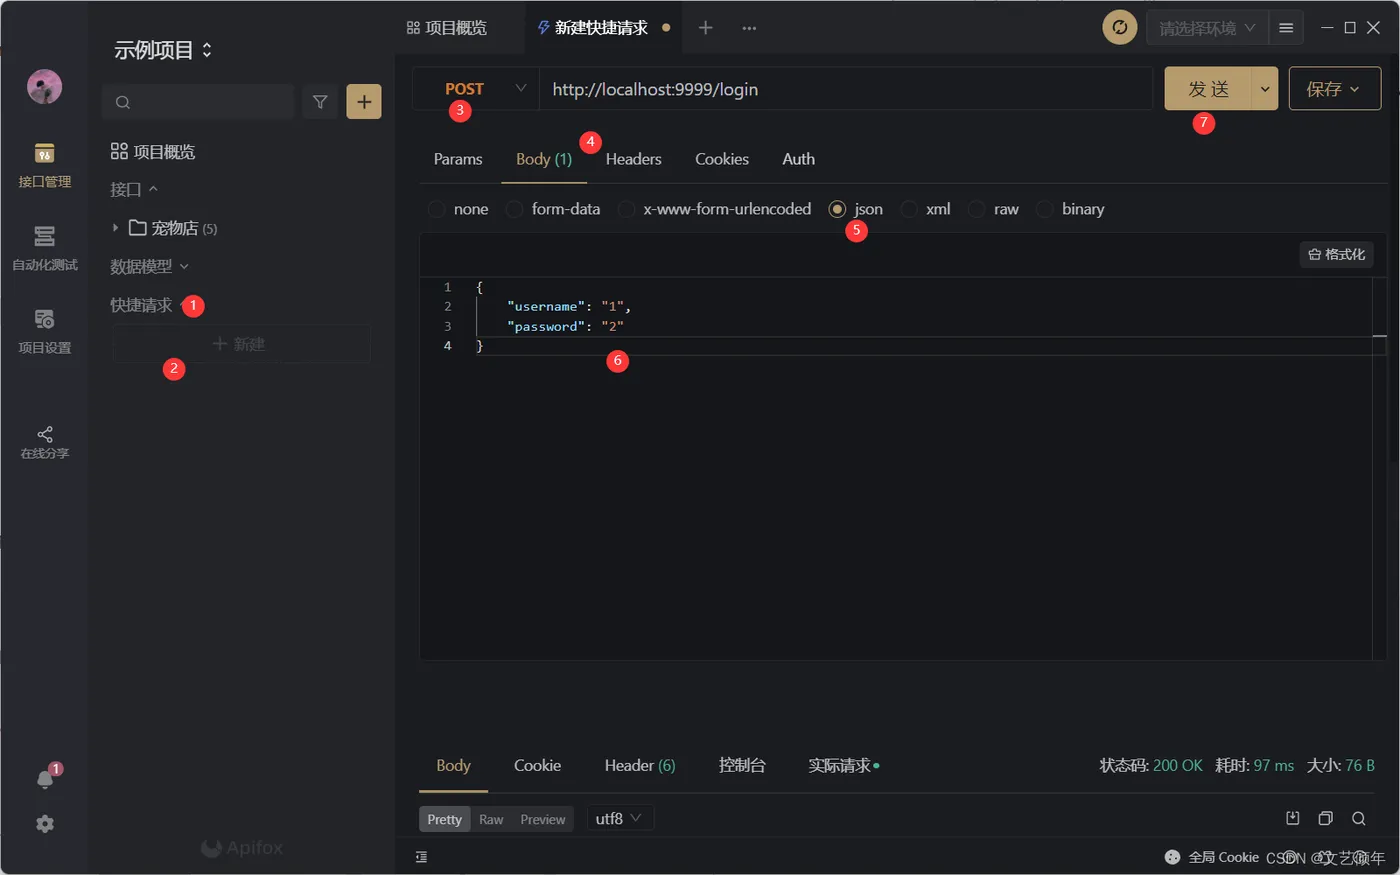The height and width of the screenshot is (875, 1400).
Task: Toggle the word wrap icon in response
Action: pyautogui.click(x=421, y=857)
